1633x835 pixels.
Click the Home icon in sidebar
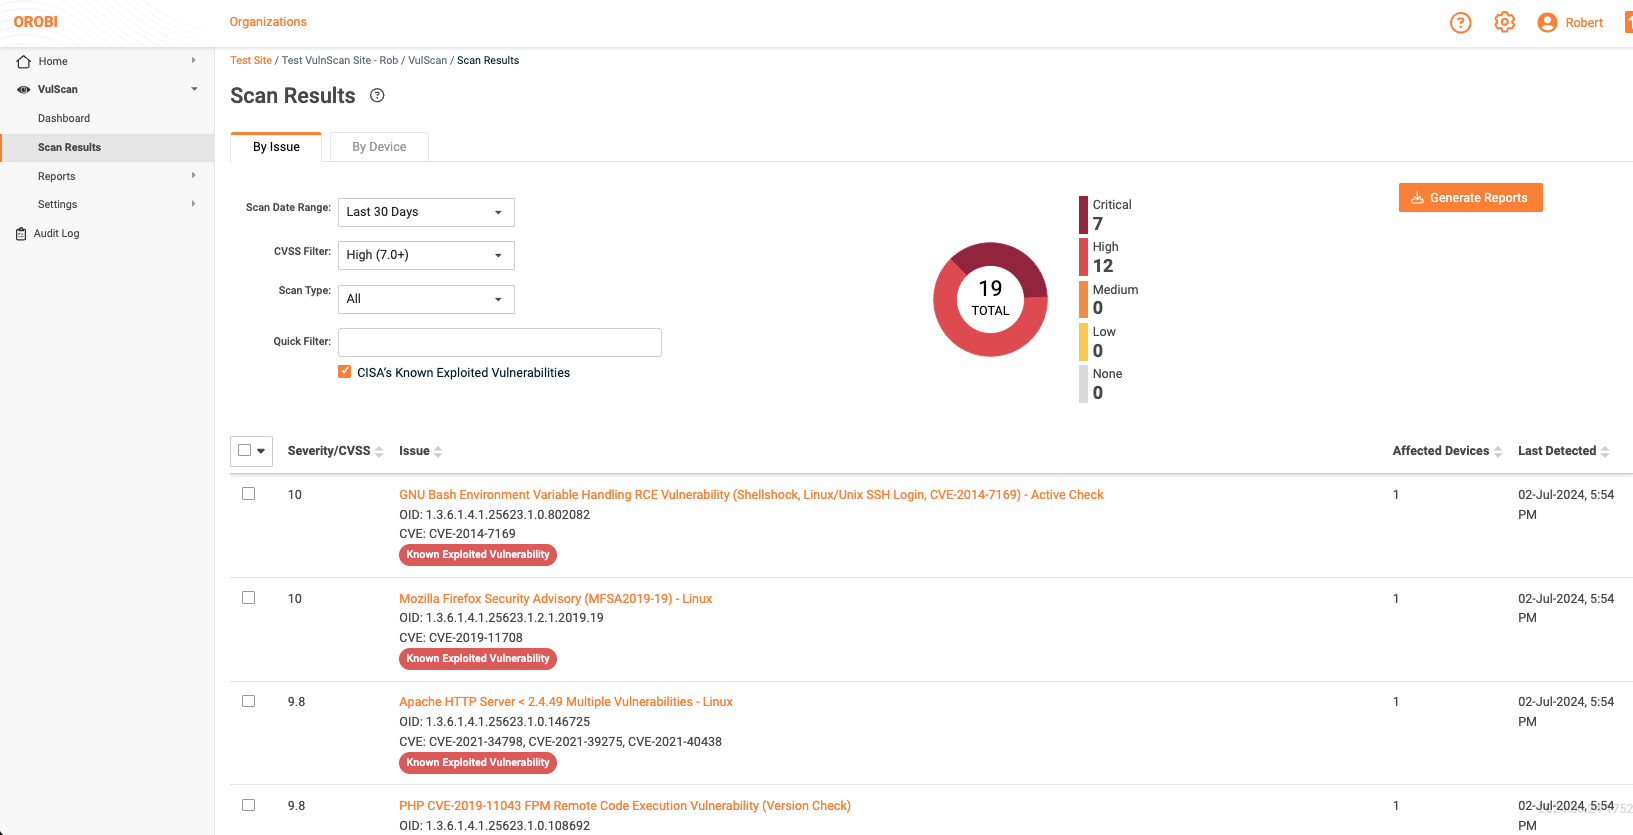[24, 62]
